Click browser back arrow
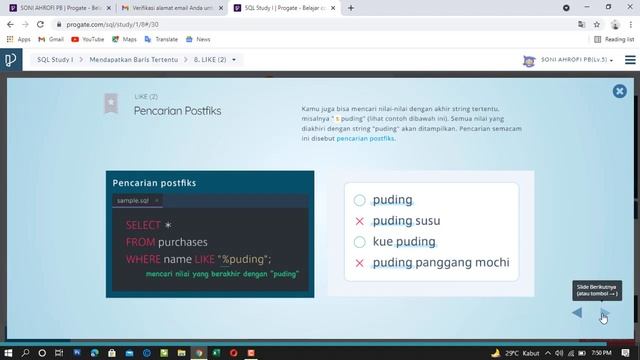This screenshot has height=360, width=640. (x=10, y=24)
